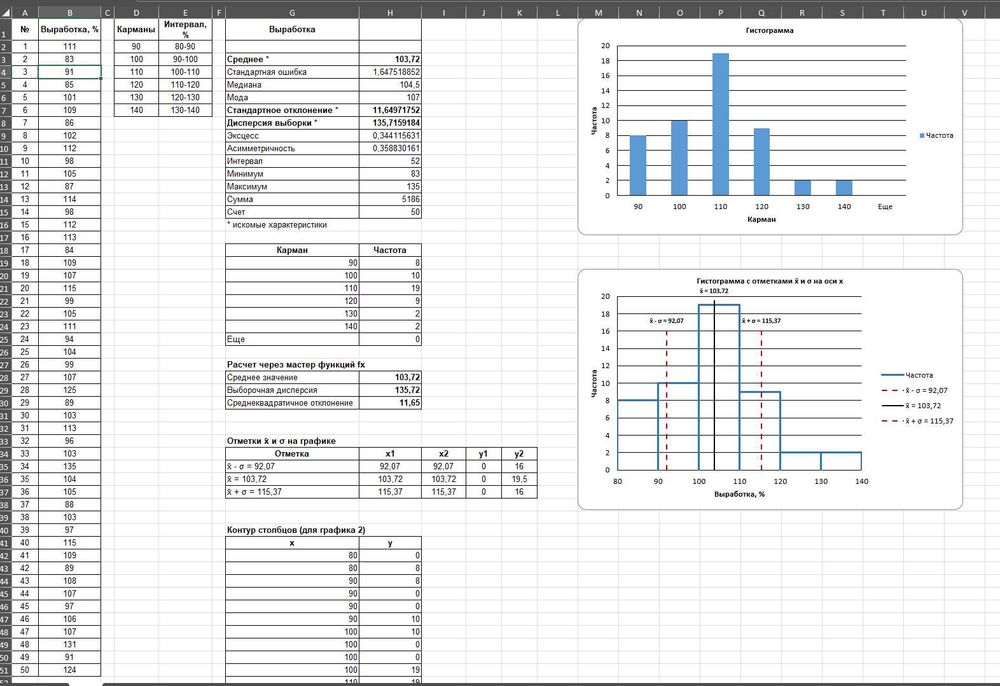Select the interval cell '80-90'
Image resolution: width=1000 pixels, height=686 pixels.
[x=185, y=47]
